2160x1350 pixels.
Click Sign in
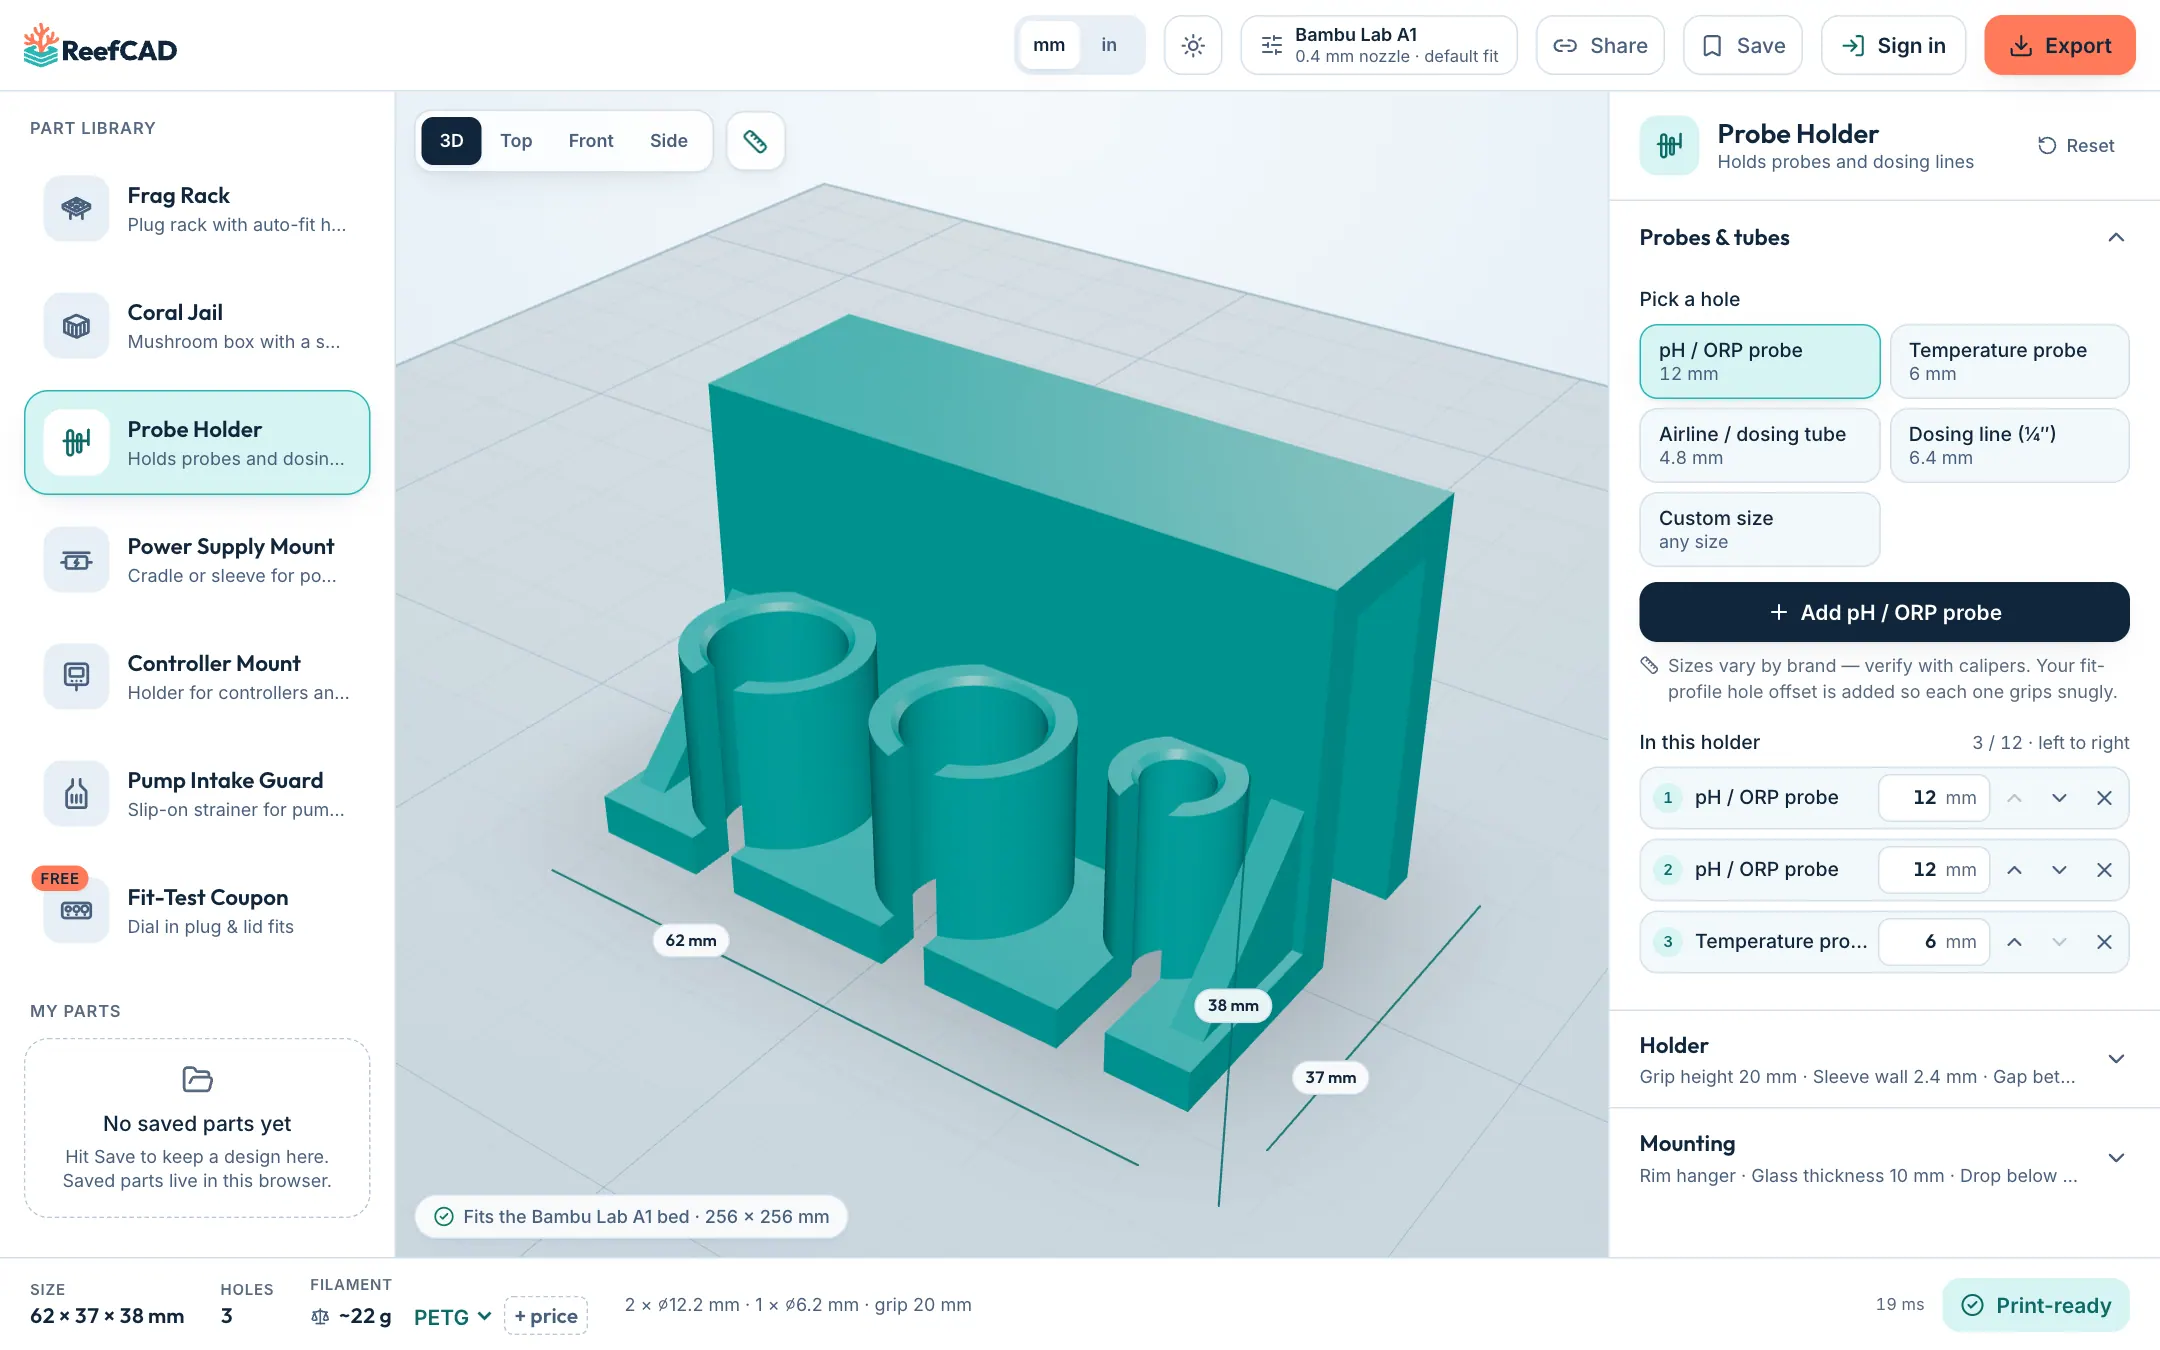click(x=1893, y=45)
